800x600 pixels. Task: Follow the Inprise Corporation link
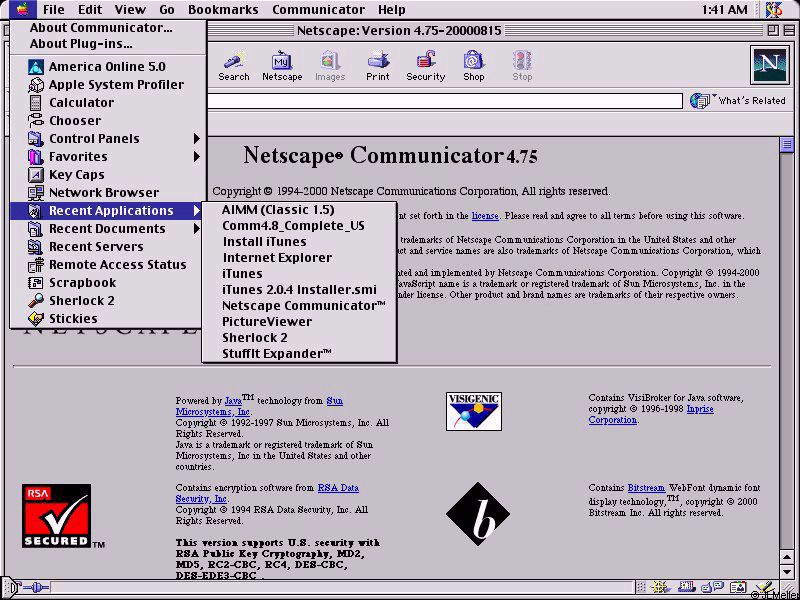tap(651, 414)
